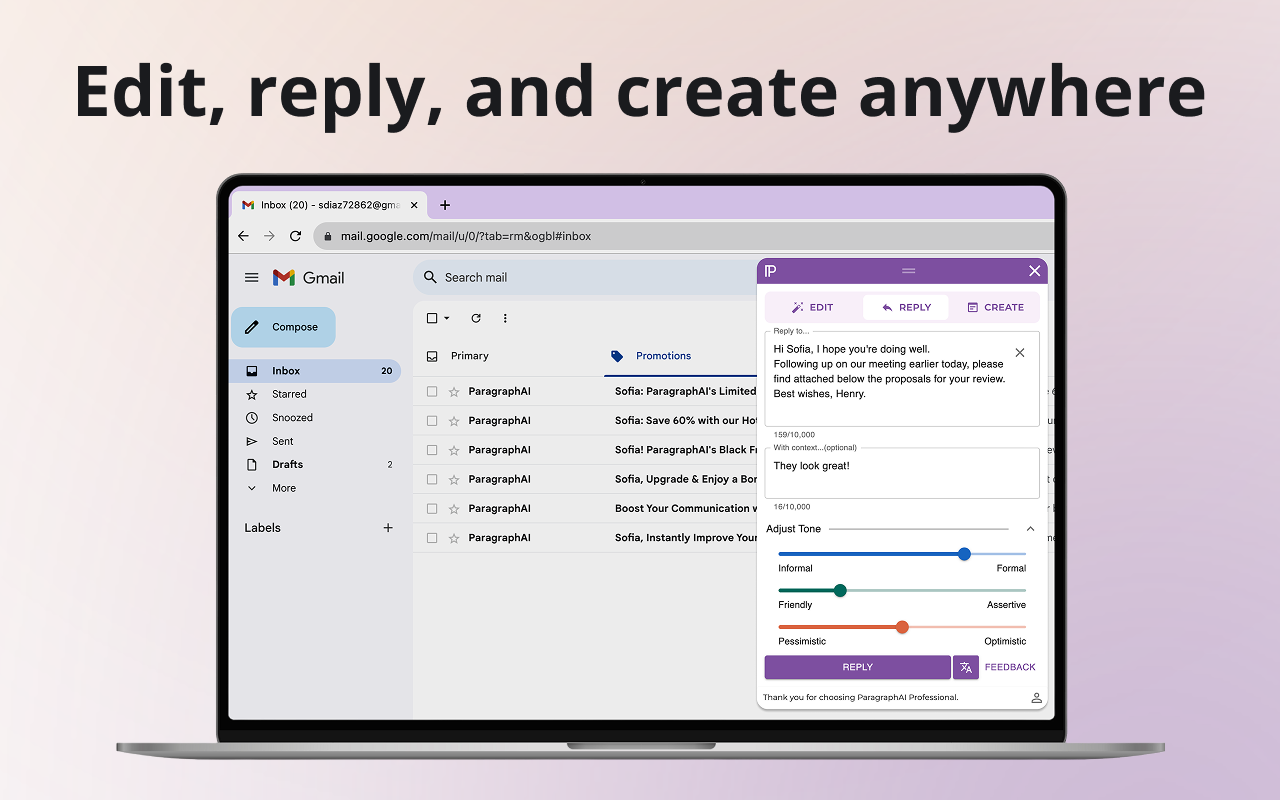Star the Boost Your Communication email
The width and height of the screenshot is (1280, 800).
(x=454, y=509)
